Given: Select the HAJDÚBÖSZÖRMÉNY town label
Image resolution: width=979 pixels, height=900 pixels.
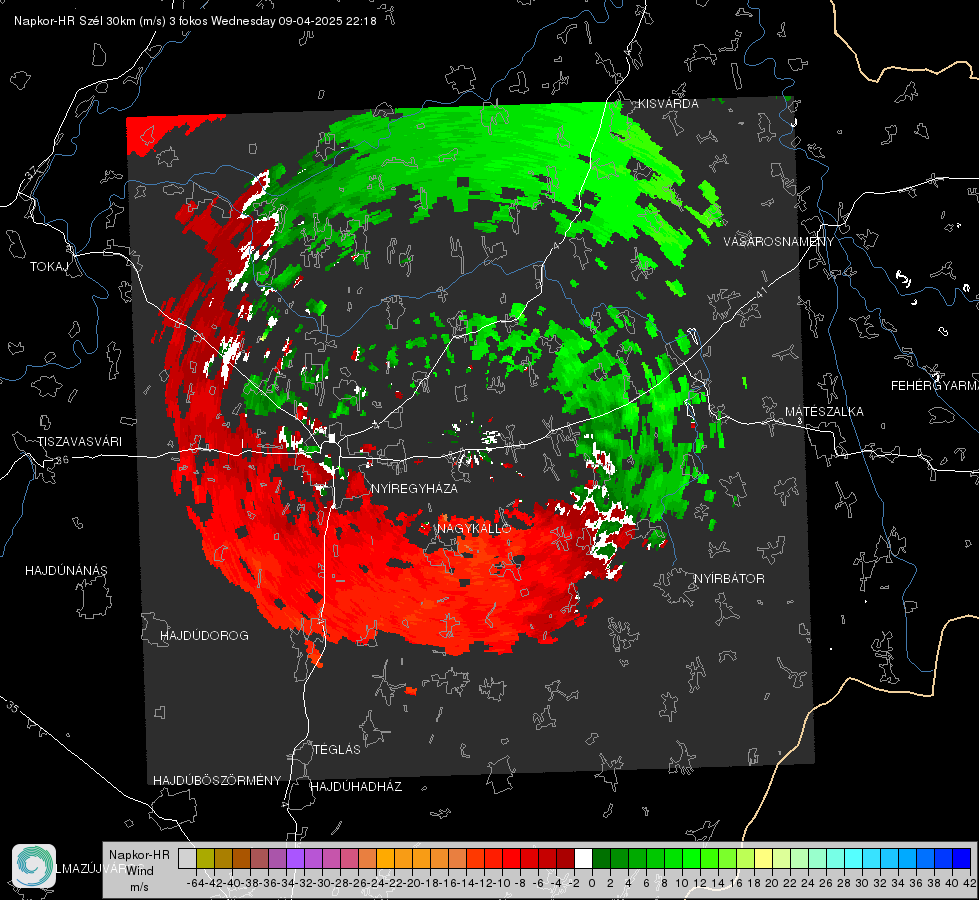Looking at the screenshot, I should click(217, 781).
